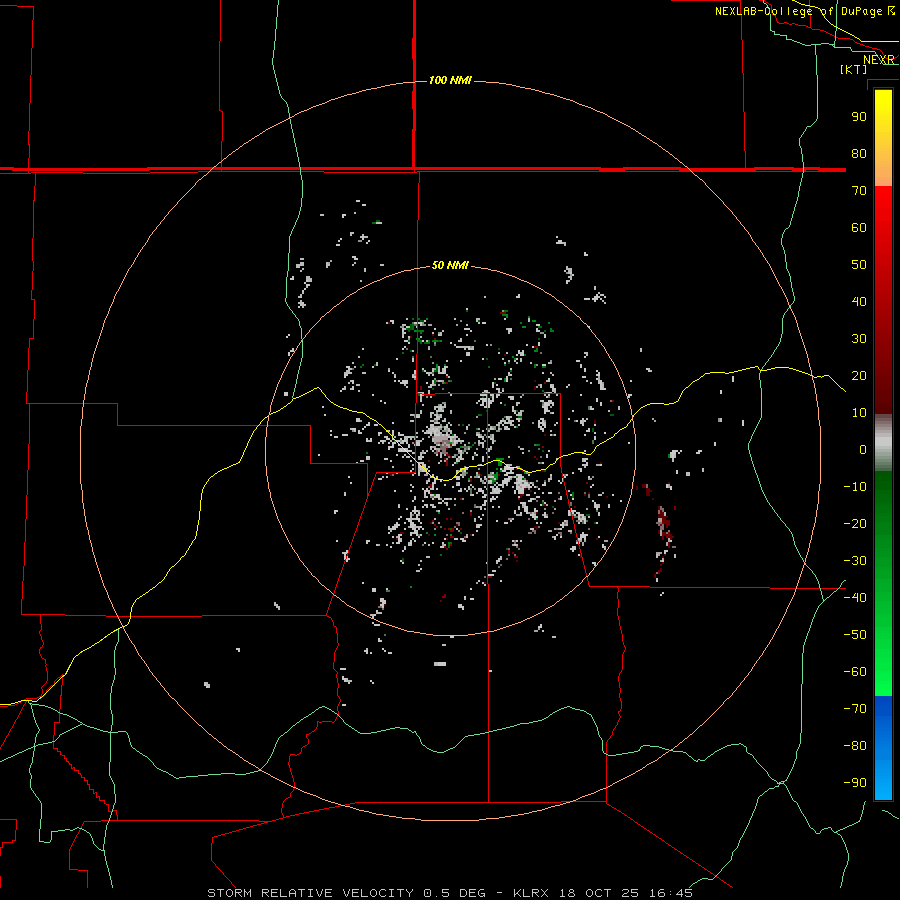Click the 50 NMI range ring label
Image resolution: width=900 pixels, height=900 pixels.
[x=450, y=265]
